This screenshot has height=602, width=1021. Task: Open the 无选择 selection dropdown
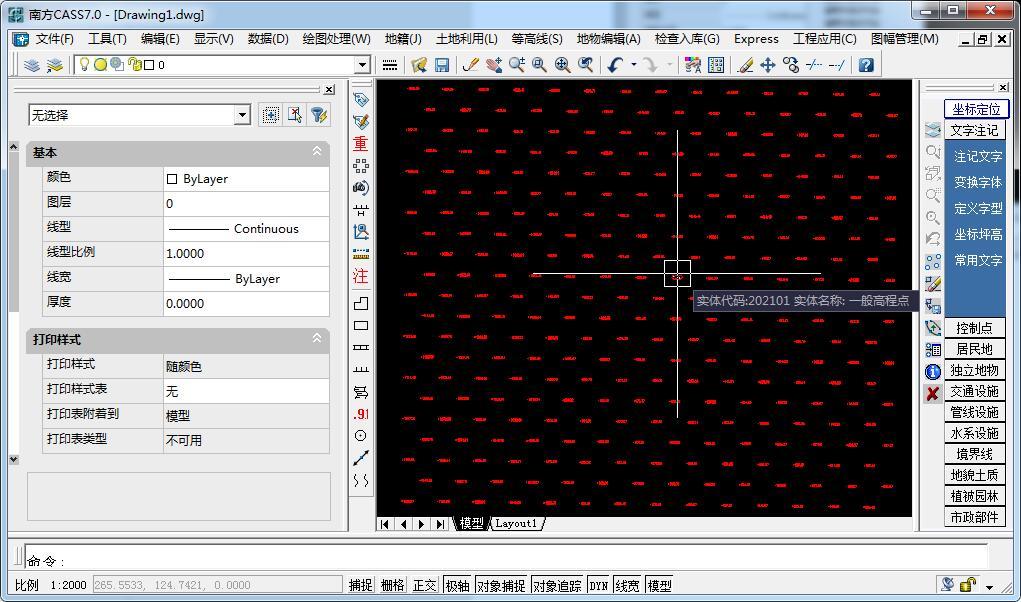coord(241,115)
